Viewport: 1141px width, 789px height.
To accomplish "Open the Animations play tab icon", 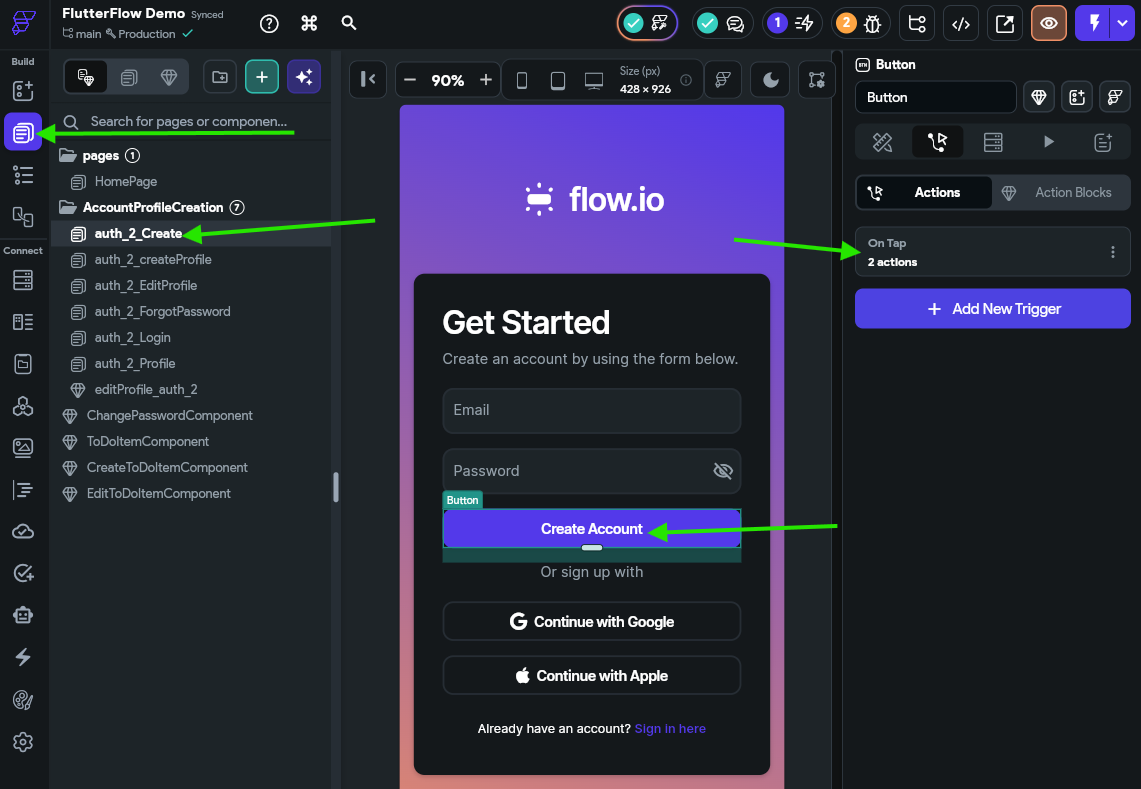I will coord(1049,142).
